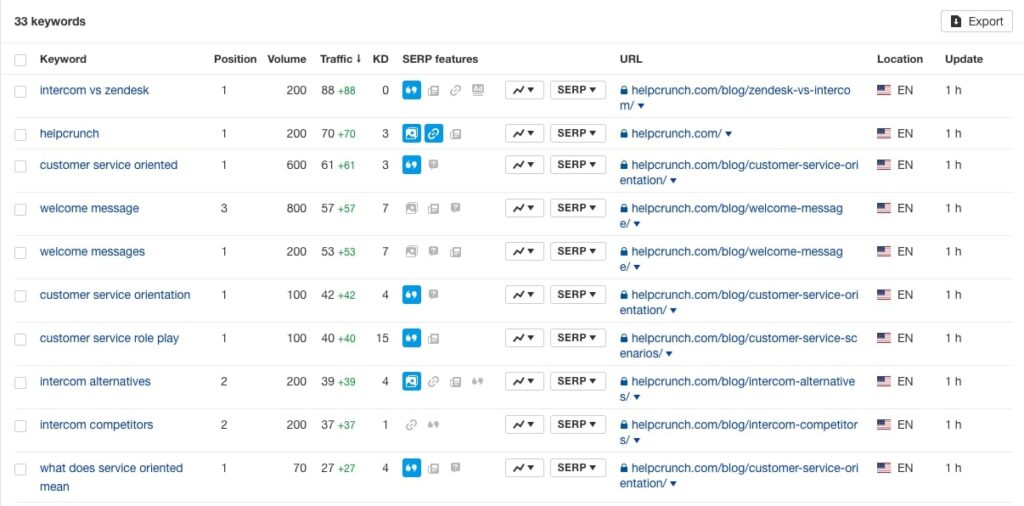Click ads icon in intercom vs zendesk row
1024x506 pixels.
coord(478,90)
